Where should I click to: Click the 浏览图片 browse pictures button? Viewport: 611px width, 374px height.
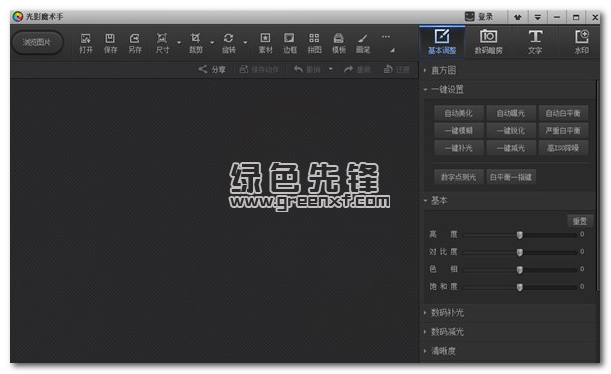coord(37,42)
